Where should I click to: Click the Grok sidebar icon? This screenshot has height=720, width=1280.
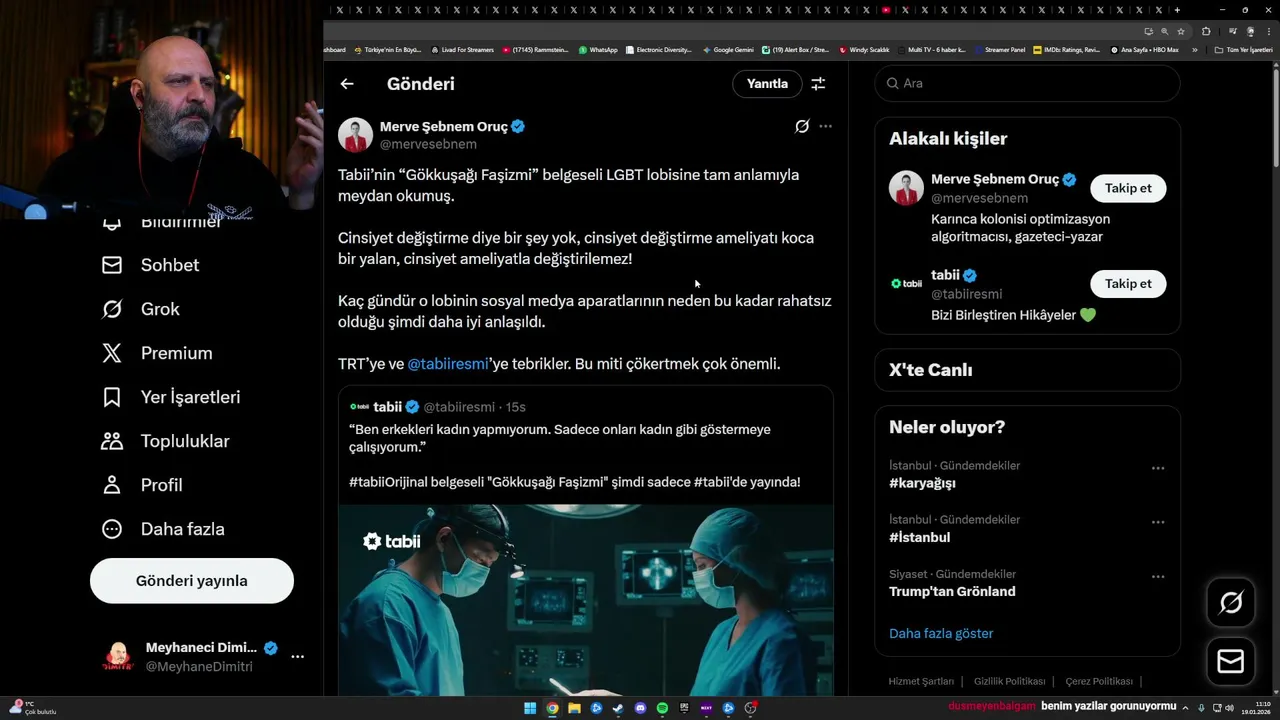112,309
